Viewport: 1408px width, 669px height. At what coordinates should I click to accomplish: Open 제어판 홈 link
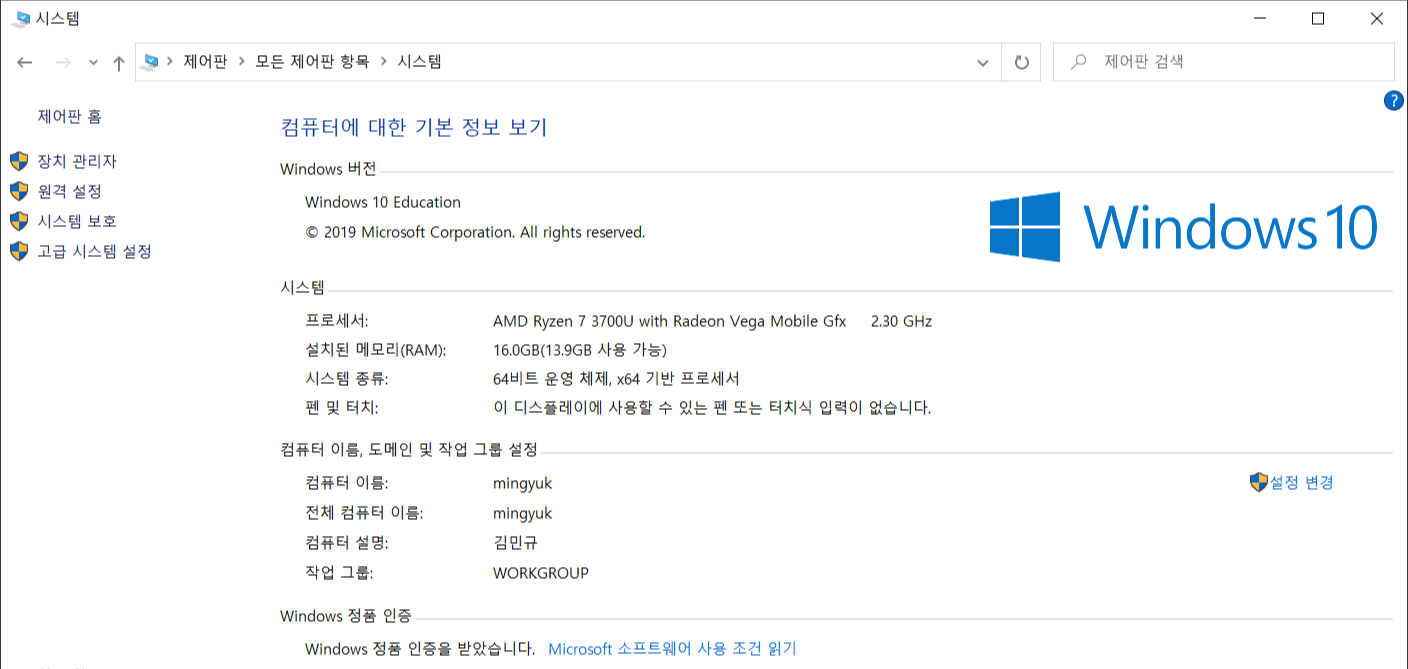(x=70, y=116)
